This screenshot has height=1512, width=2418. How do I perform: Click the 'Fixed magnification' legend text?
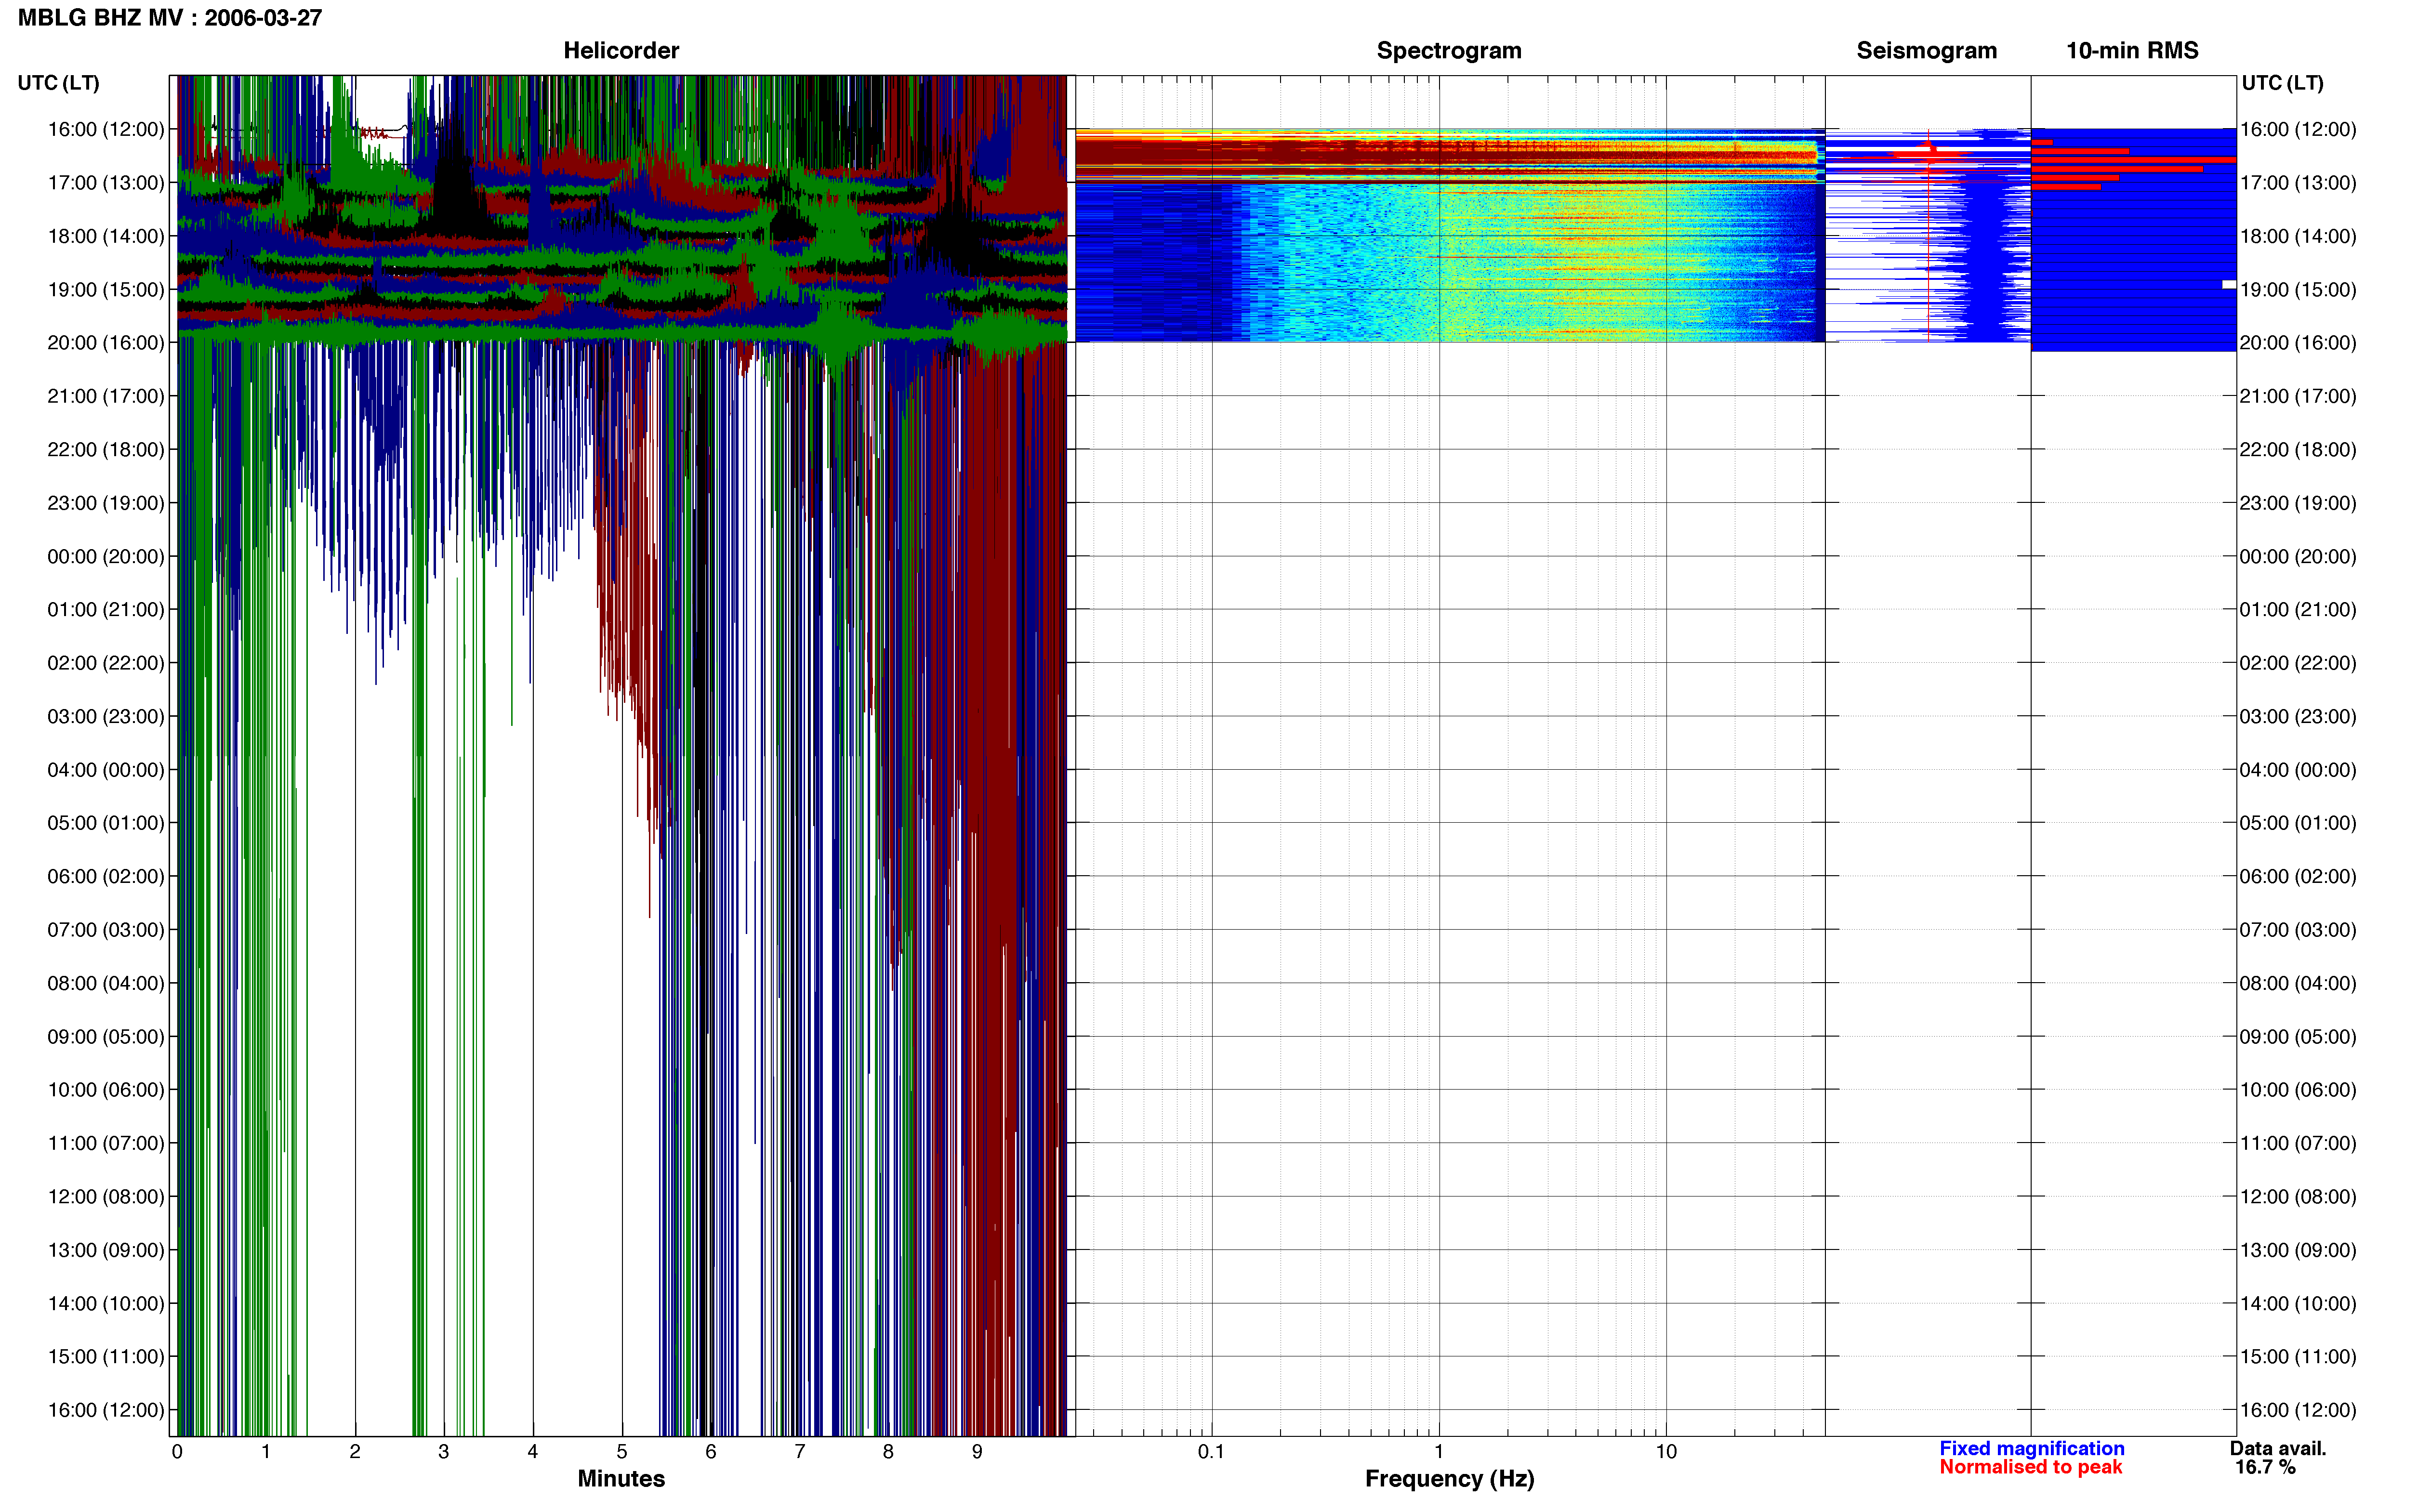click(x=2031, y=1449)
